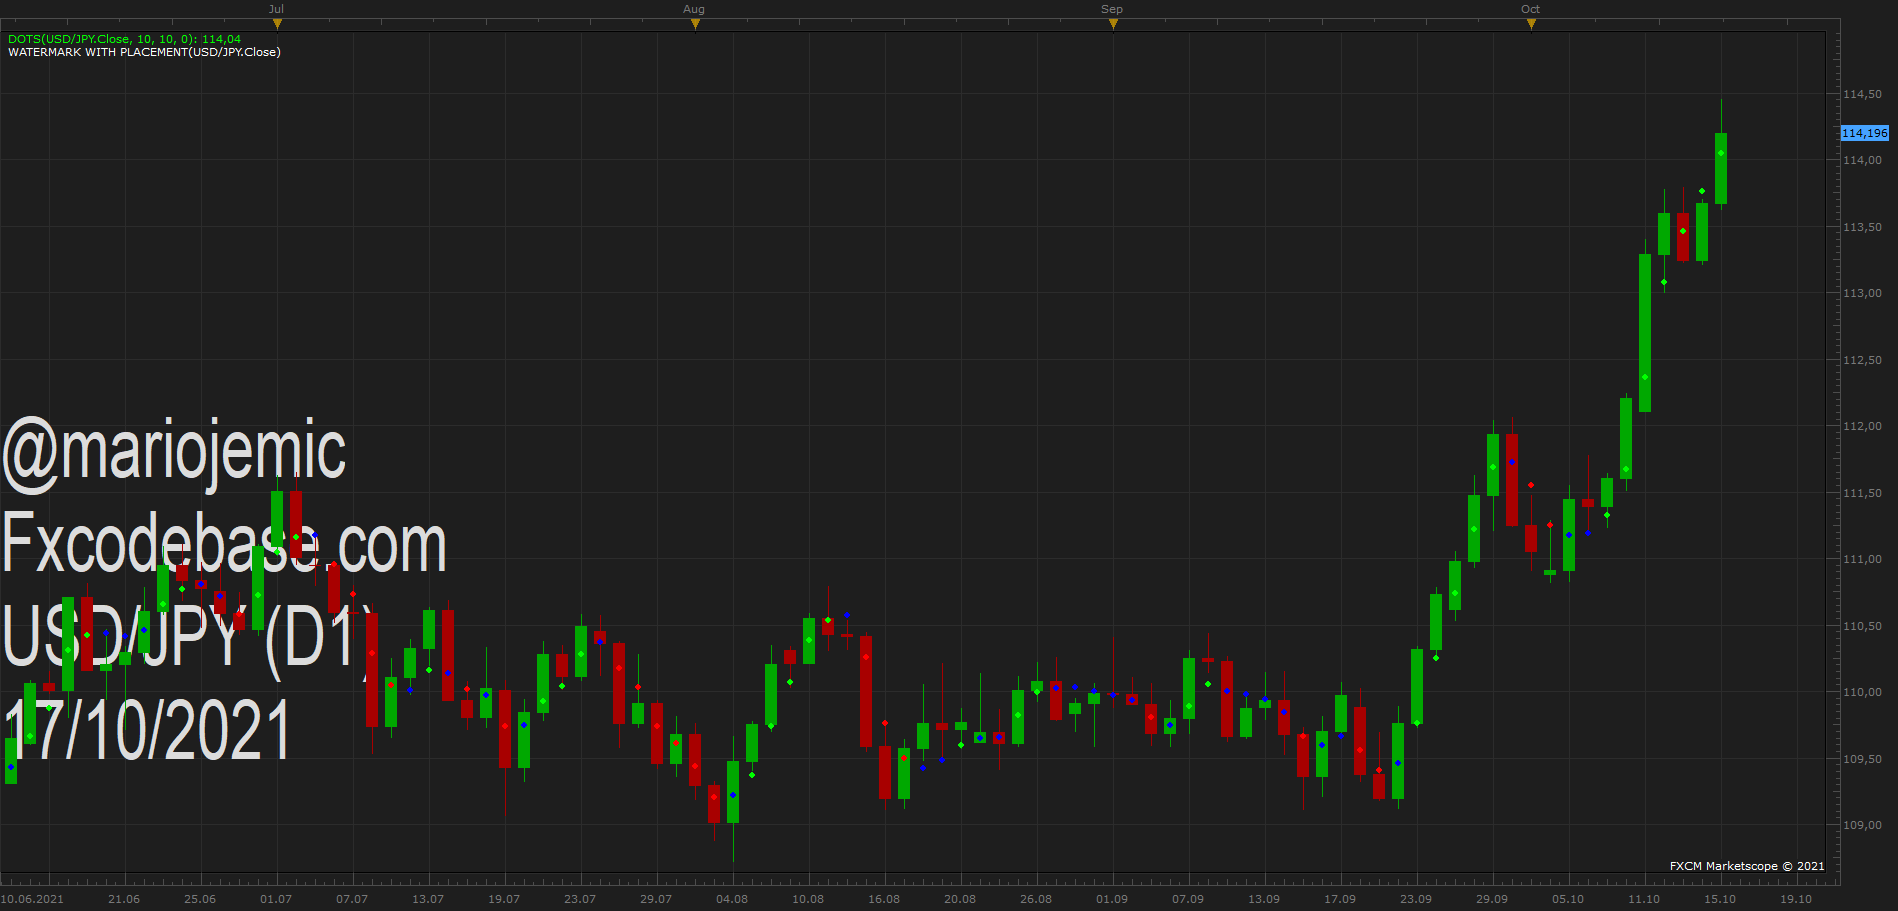Click the 112,50 price axis label
The height and width of the screenshot is (911, 1898).
(1862, 360)
